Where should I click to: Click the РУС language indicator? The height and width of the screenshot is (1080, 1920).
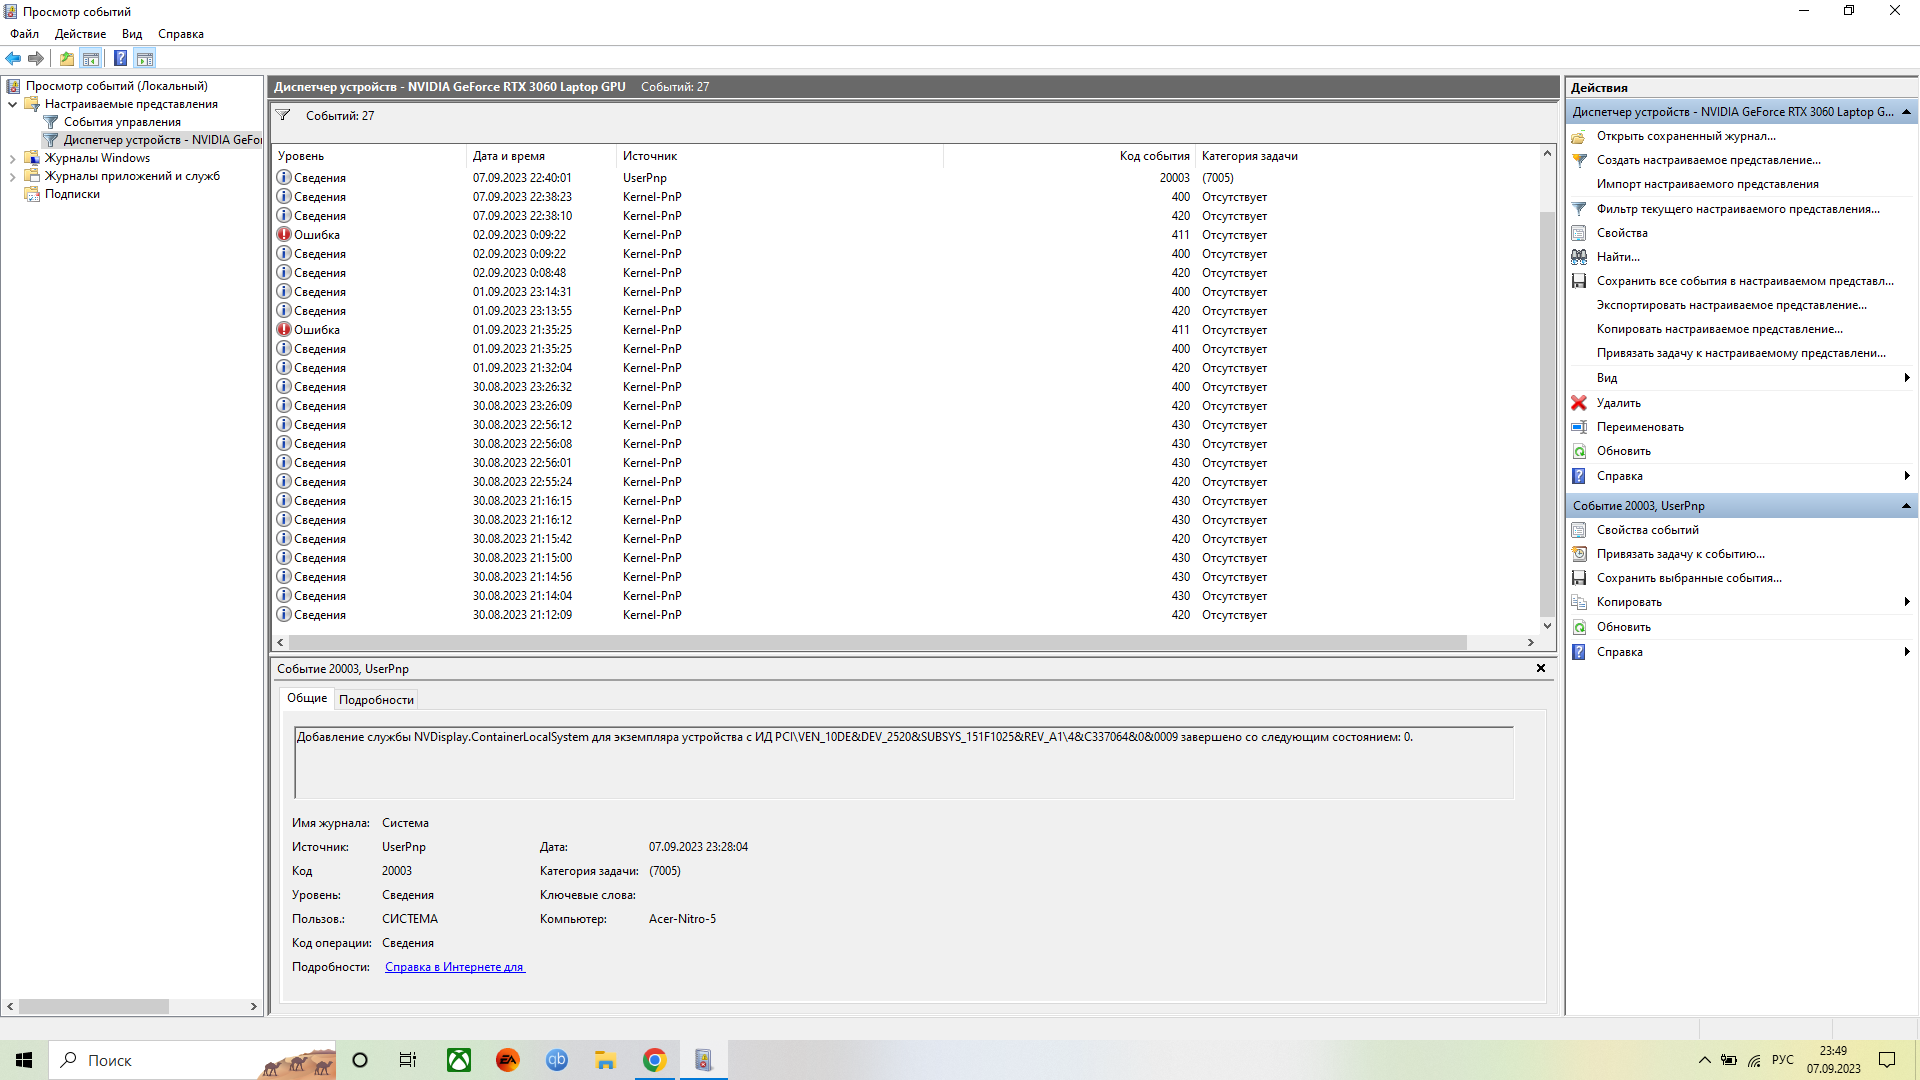[x=1783, y=1060]
